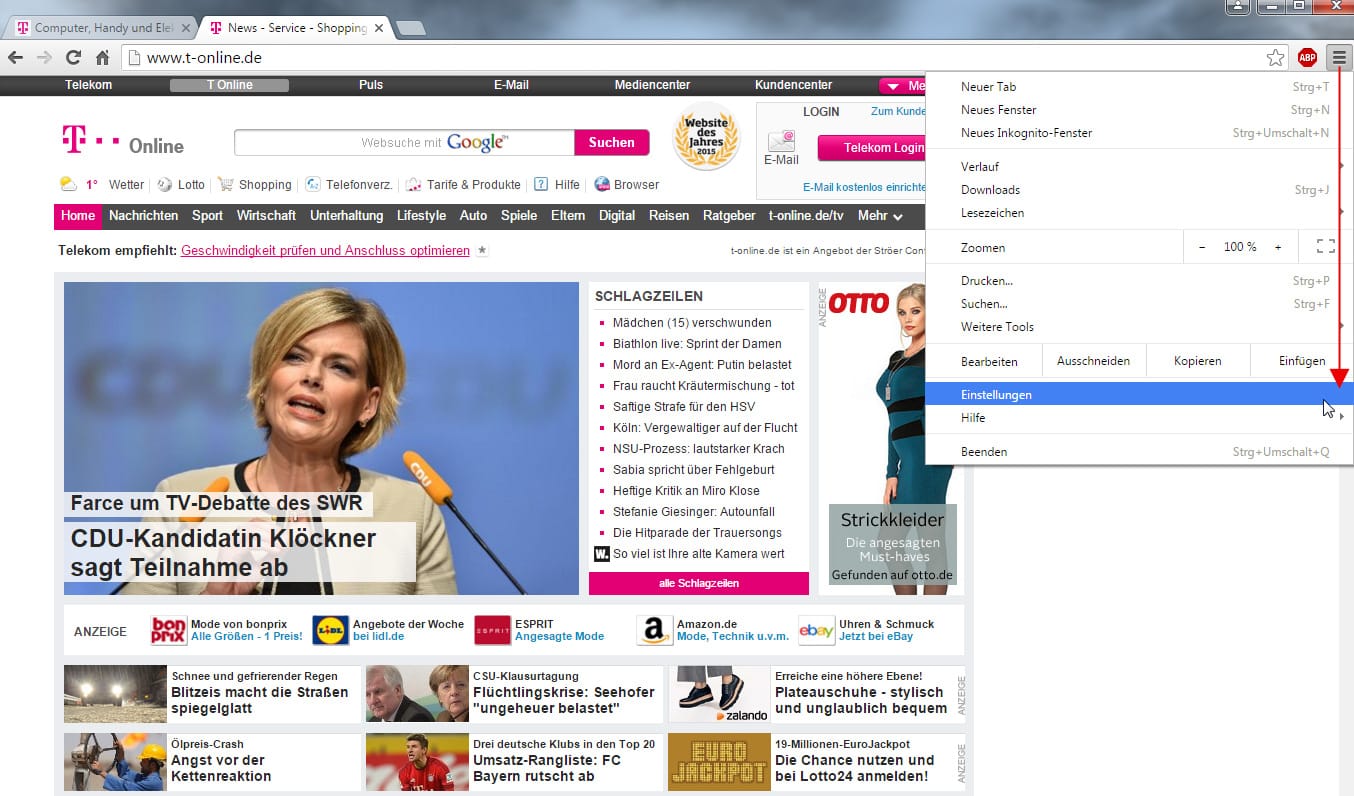1354x796 pixels.
Task: Click the Euro Jackpot ad thumbnail
Action: [719, 762]
